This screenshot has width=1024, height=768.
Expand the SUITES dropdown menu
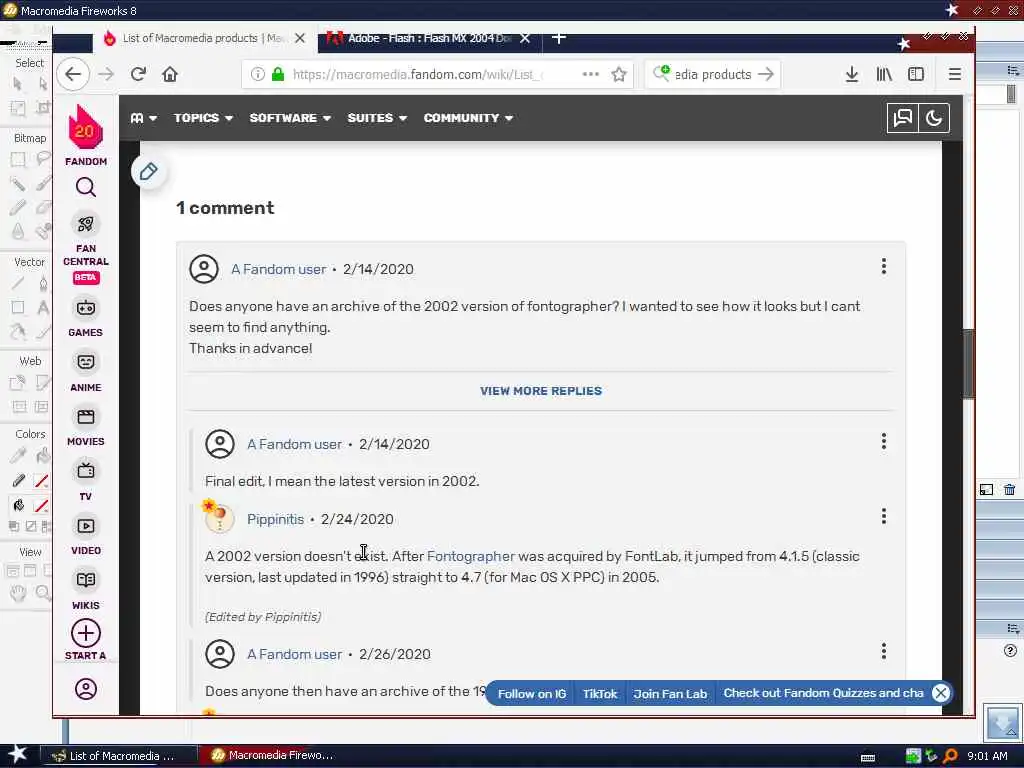(377, 118)
